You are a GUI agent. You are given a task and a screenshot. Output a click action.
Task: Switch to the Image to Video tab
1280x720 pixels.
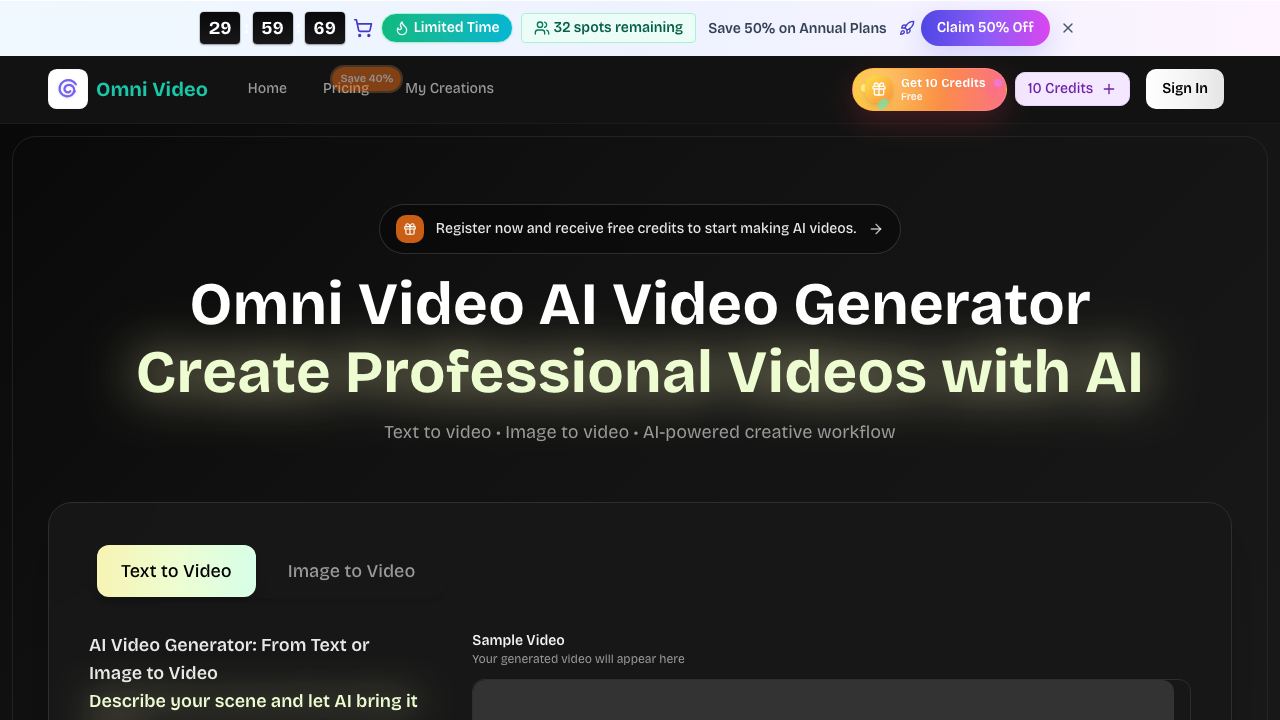(351, 571)
